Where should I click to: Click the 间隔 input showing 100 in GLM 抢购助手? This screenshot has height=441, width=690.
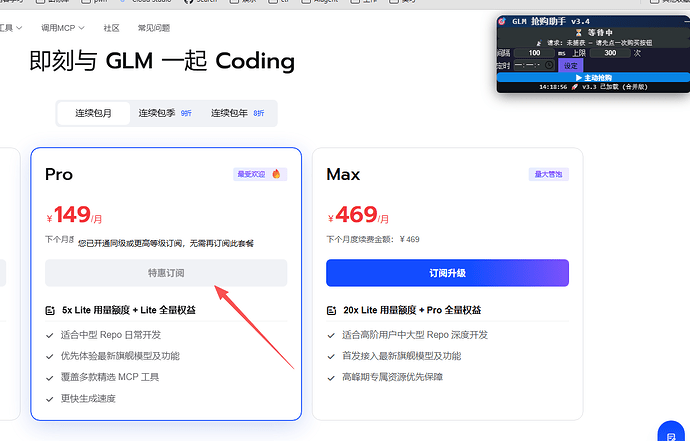click(534, 53)
